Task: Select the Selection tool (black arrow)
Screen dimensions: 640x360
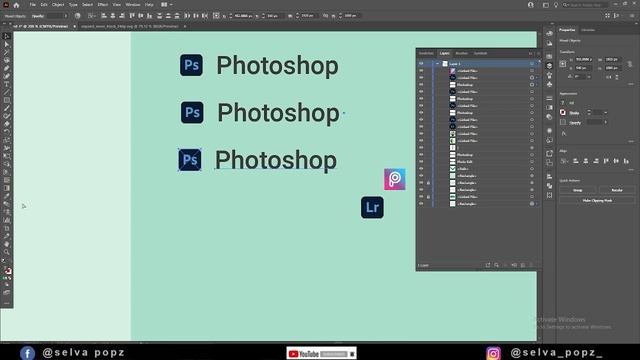Action: [x=7, y=36]
